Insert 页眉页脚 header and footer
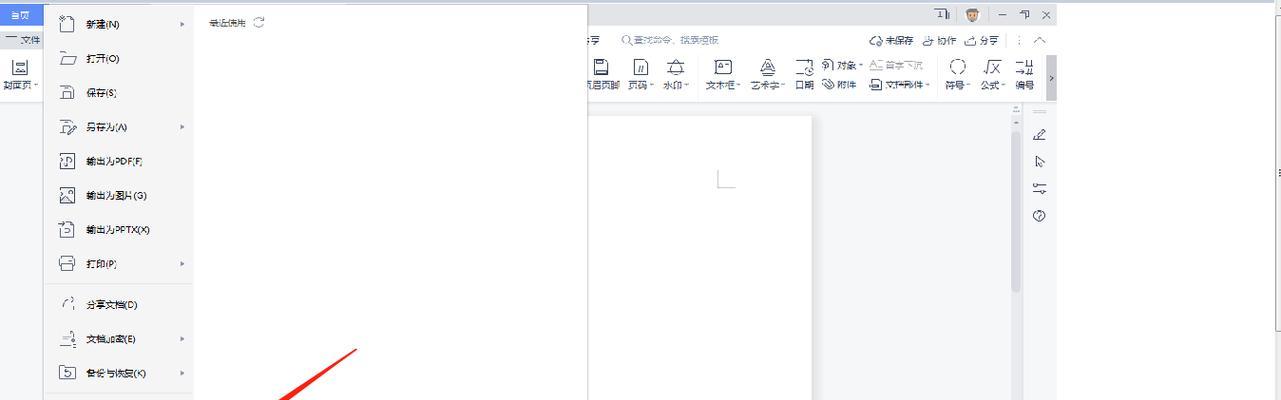1281x400 pixels. point(602,74)
